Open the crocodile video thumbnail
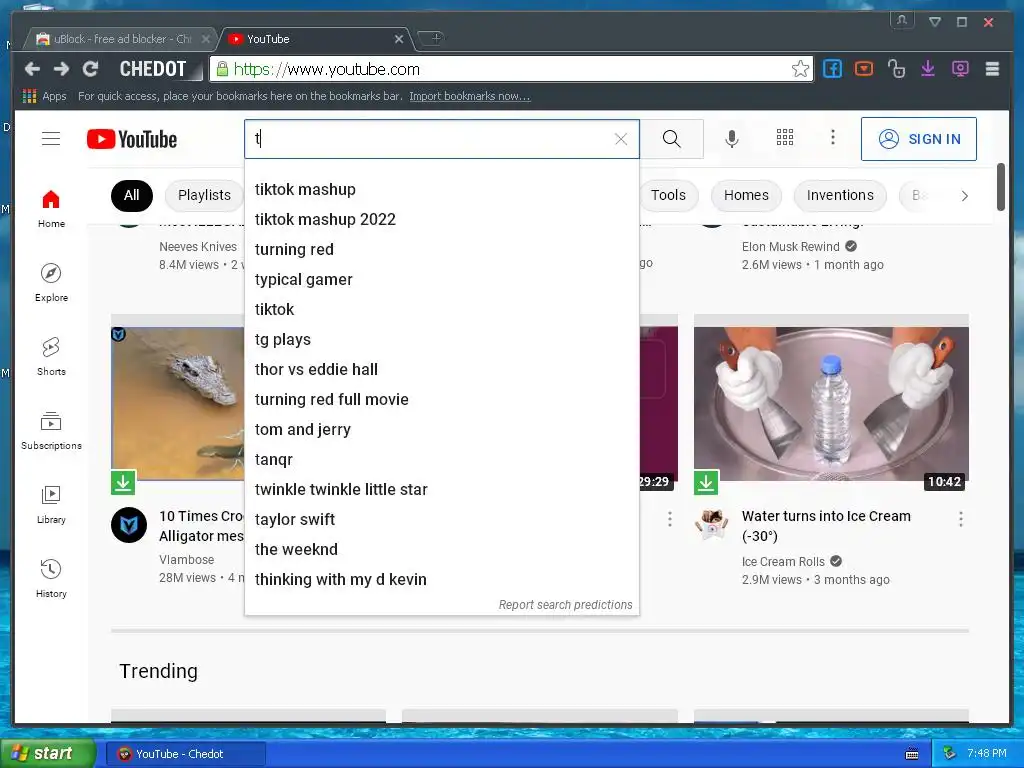The image size is (1024, 768). [x=178, y=404]
